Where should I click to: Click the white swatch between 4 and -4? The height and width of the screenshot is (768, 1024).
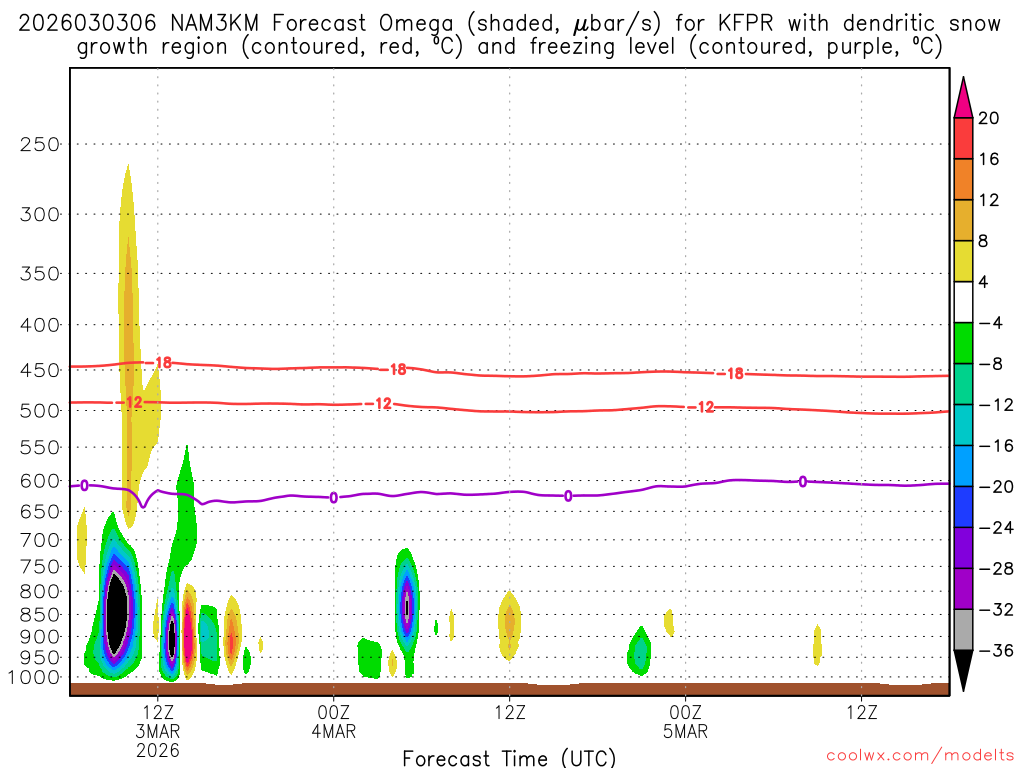[x=963, y=302]
